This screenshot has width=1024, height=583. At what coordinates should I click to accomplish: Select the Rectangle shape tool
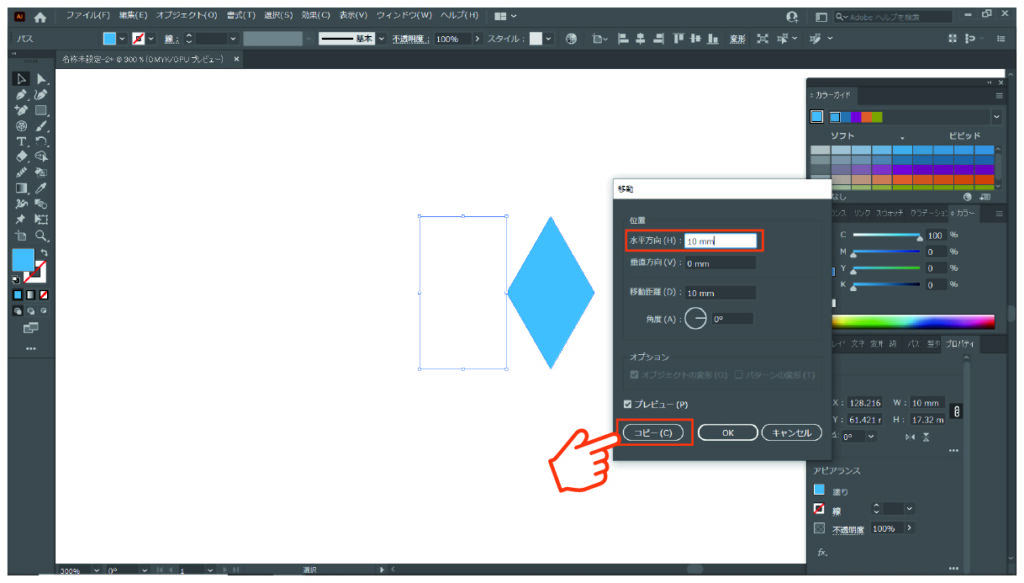[41, 110]
